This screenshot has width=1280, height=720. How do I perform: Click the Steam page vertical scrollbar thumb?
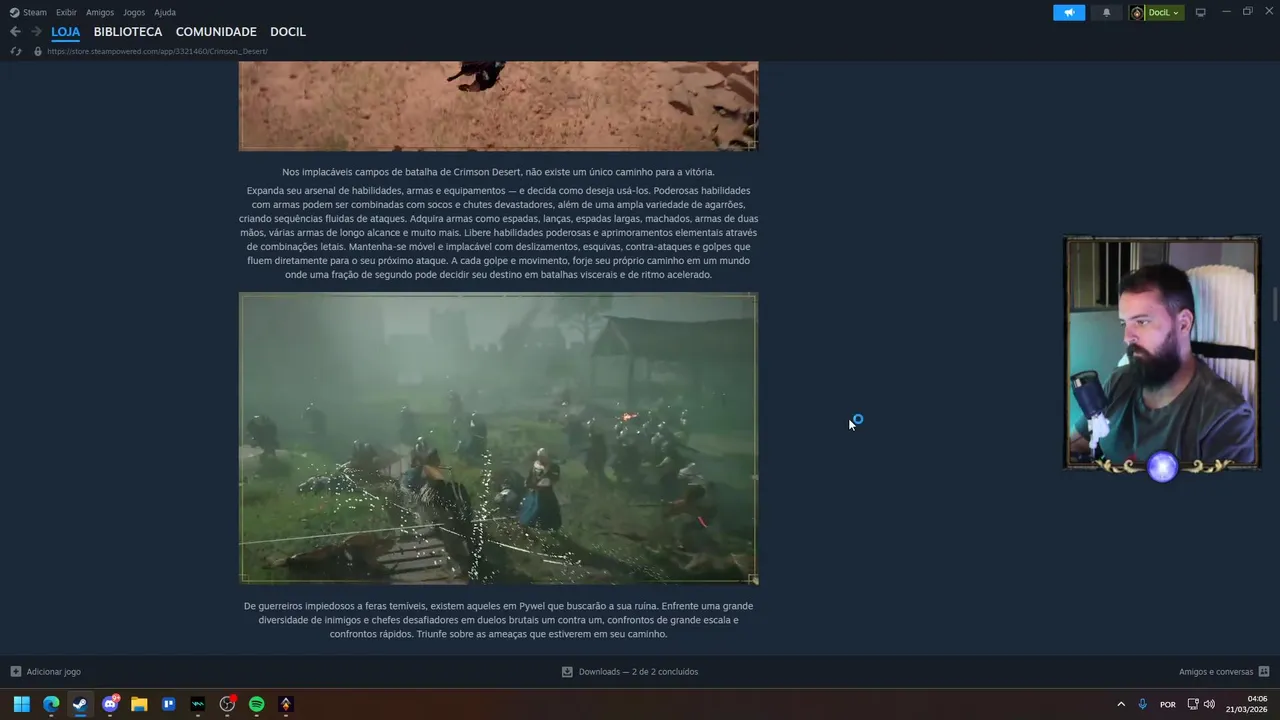pyautogui.click(x=1275, y=305)
